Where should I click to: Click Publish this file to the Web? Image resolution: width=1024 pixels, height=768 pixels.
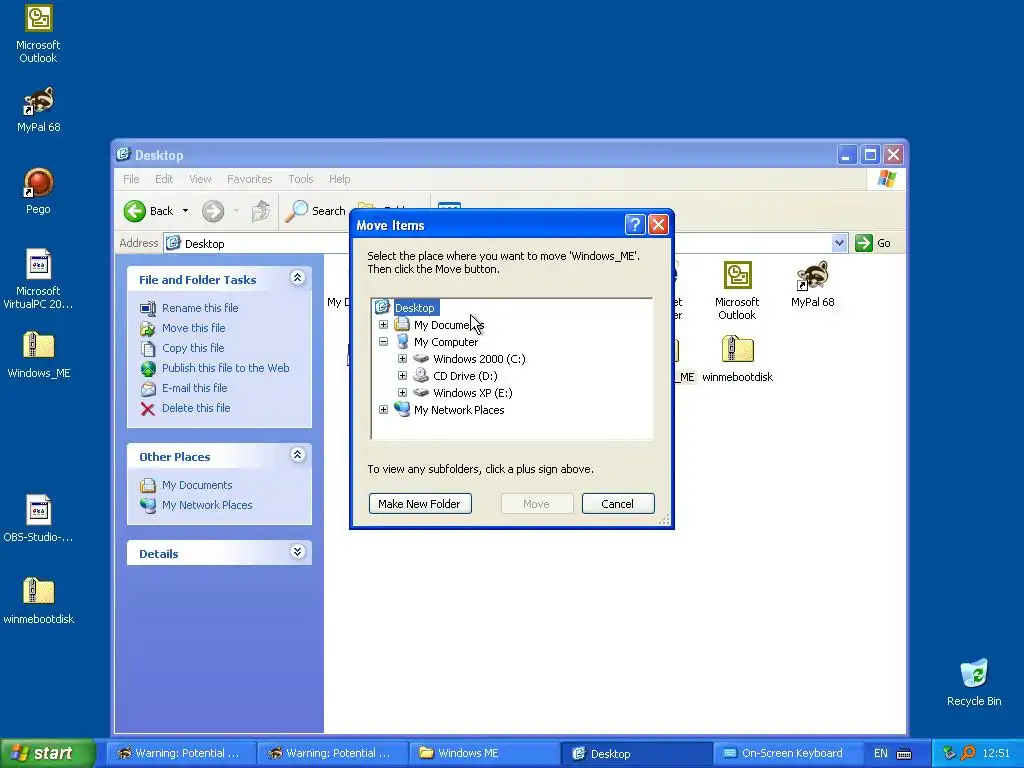pyautogui.click(x=225, y=368)
